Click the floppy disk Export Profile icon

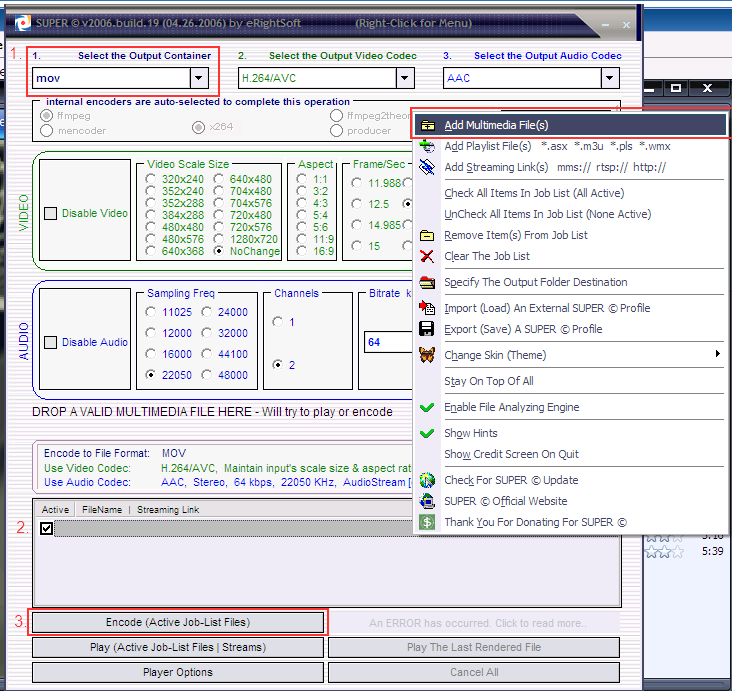[x=427, y=329]
